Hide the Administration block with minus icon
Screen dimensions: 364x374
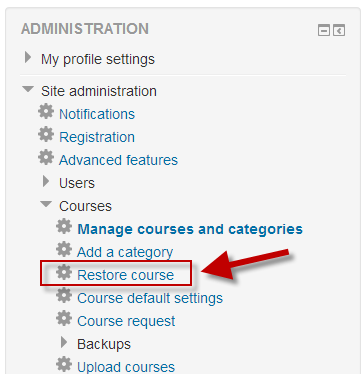point(324,31)
